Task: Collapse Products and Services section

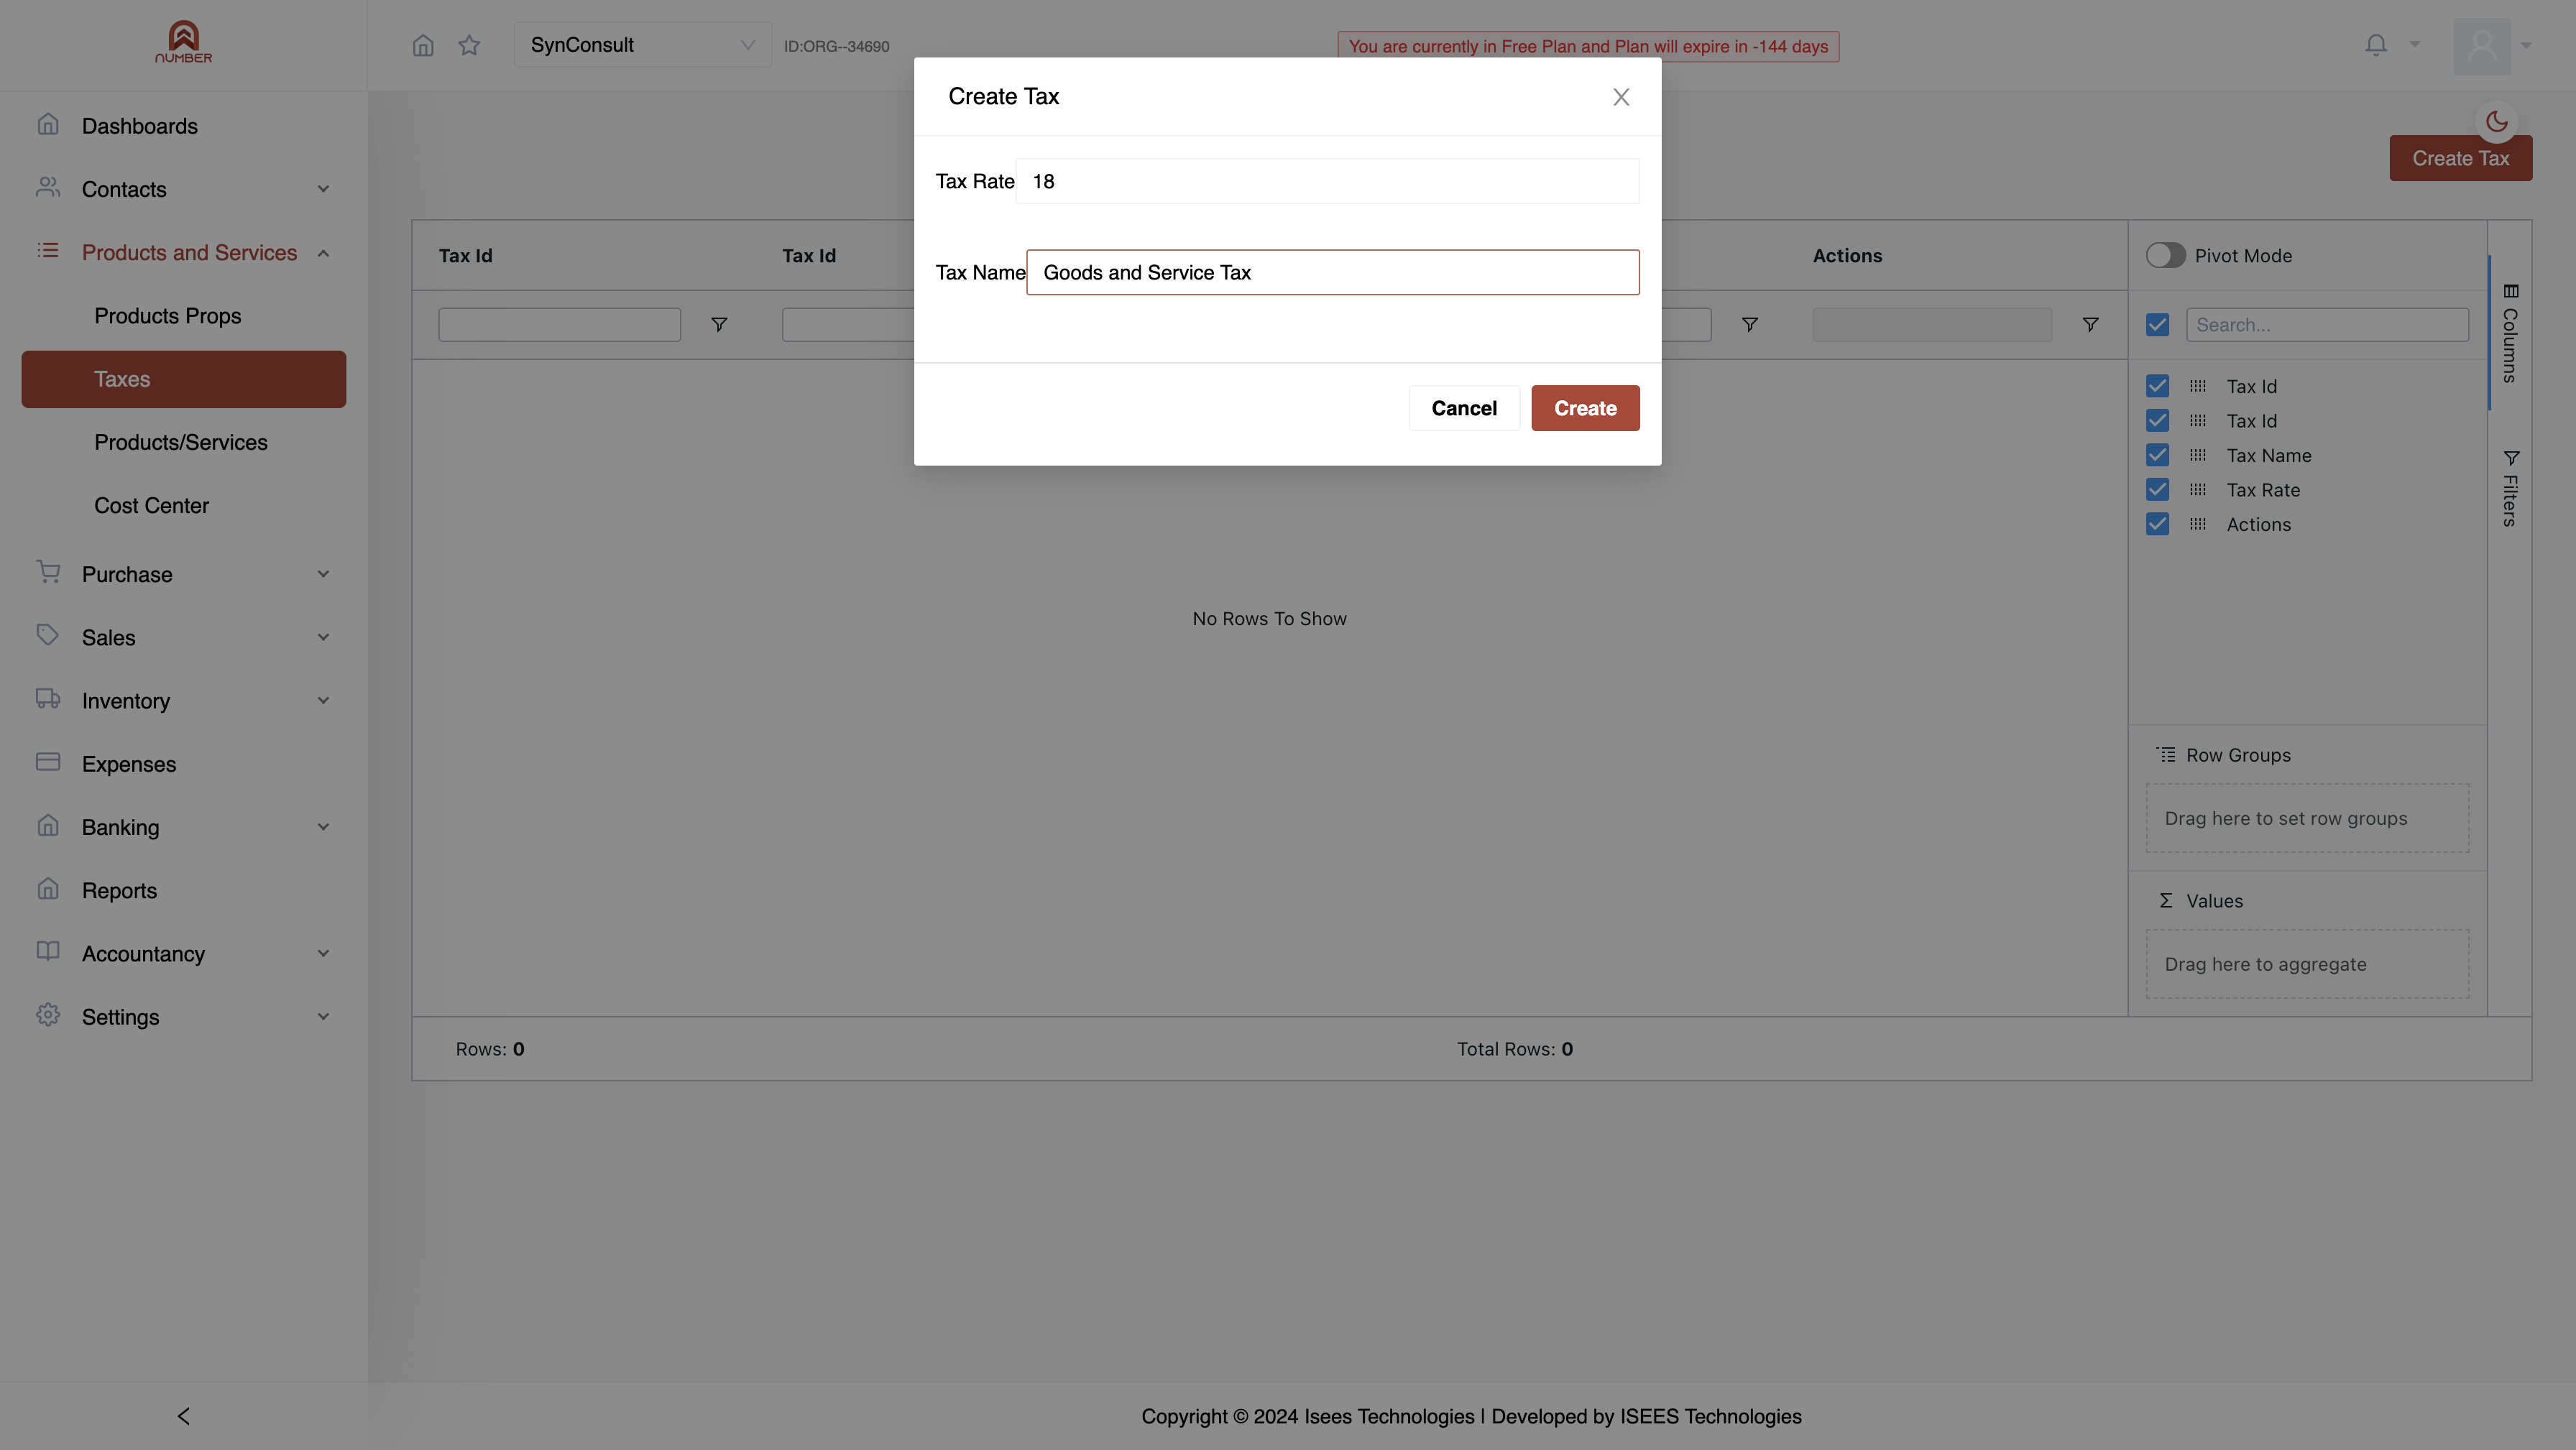Action: point(184,252)
